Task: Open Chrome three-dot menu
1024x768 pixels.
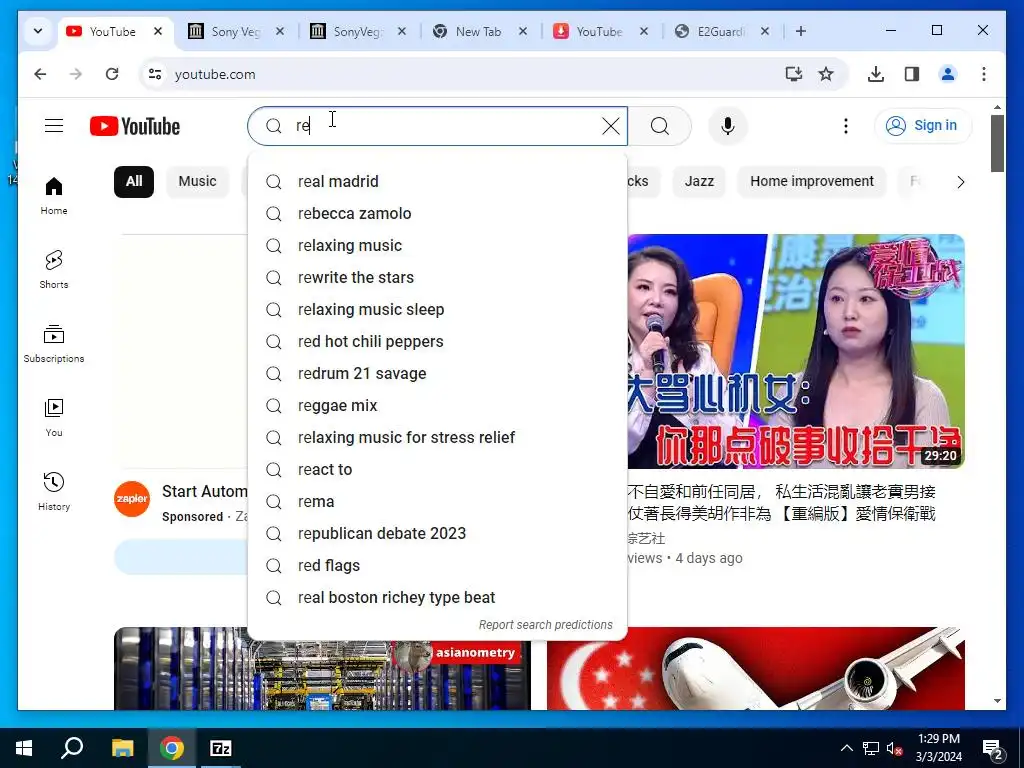Action: [x=984, y=74]
